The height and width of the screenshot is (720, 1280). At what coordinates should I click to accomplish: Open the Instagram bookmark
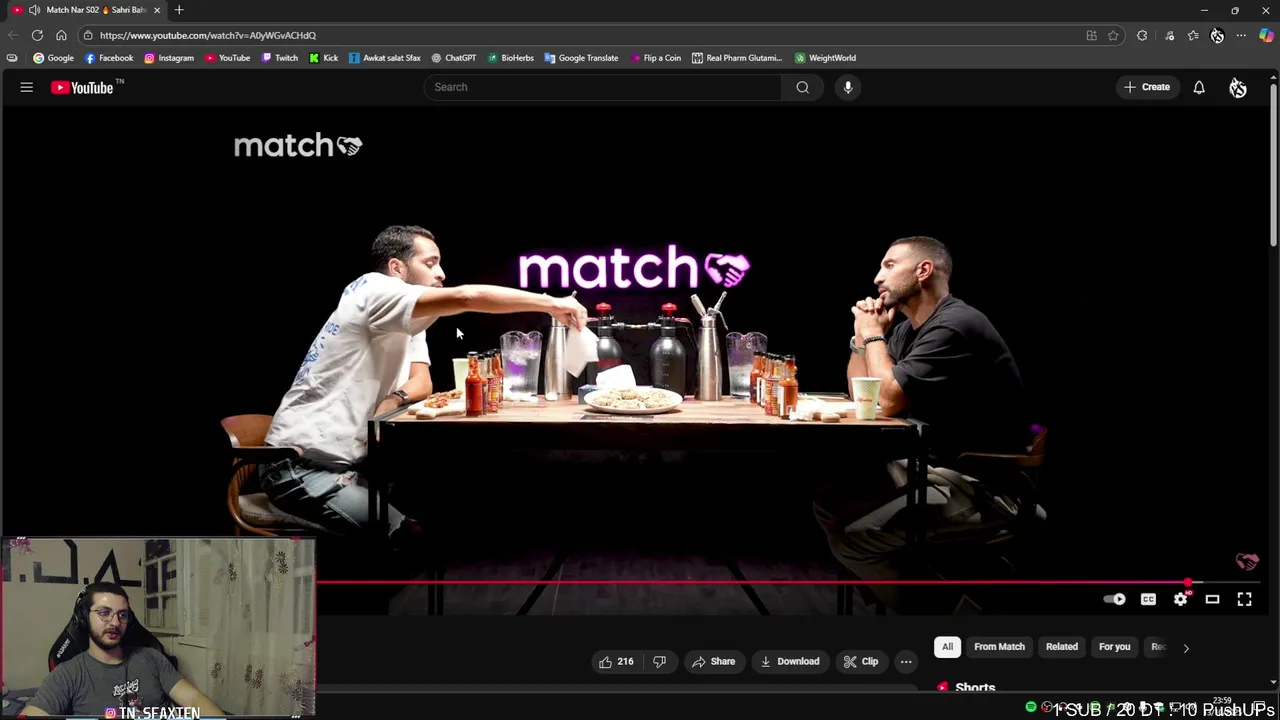[x=169, y=58]
